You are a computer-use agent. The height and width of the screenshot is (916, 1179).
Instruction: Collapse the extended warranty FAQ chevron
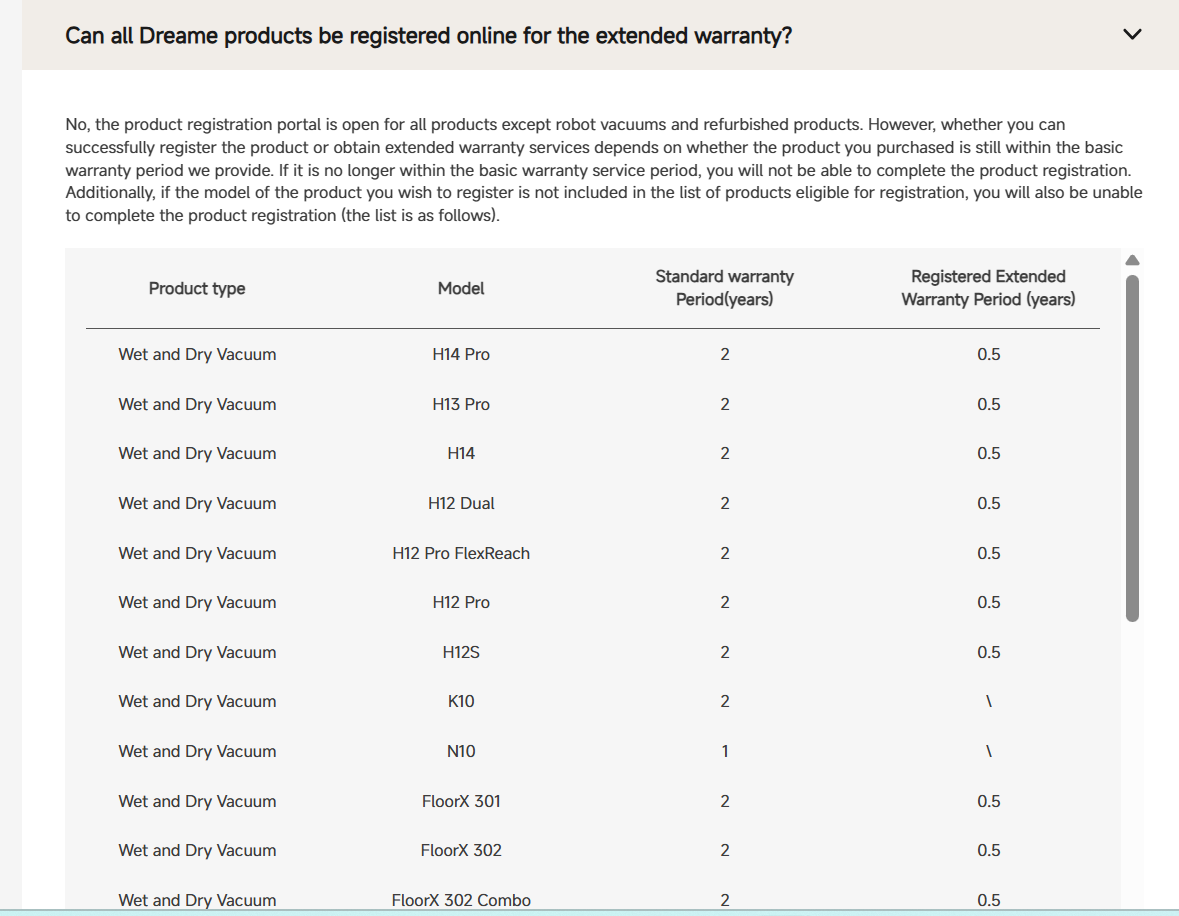tap(1132, 35)
